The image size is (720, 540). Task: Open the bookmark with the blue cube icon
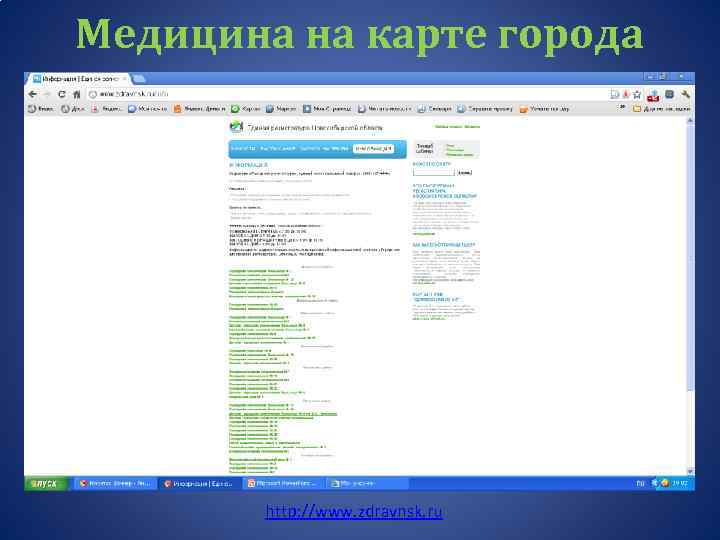click(281, 109)
